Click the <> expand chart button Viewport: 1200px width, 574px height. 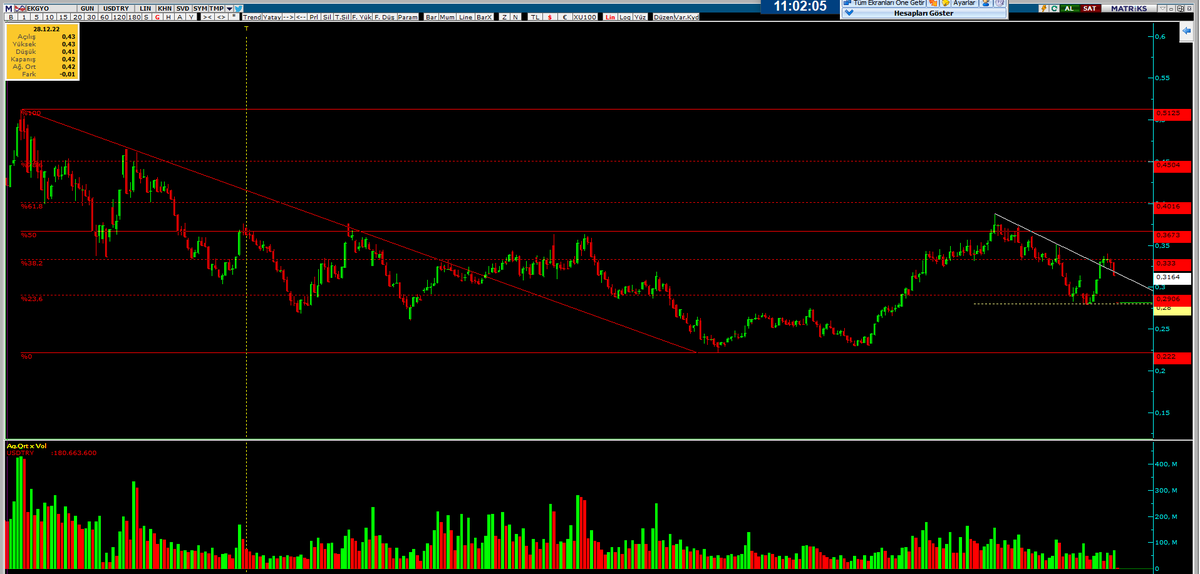click(220, 17)
